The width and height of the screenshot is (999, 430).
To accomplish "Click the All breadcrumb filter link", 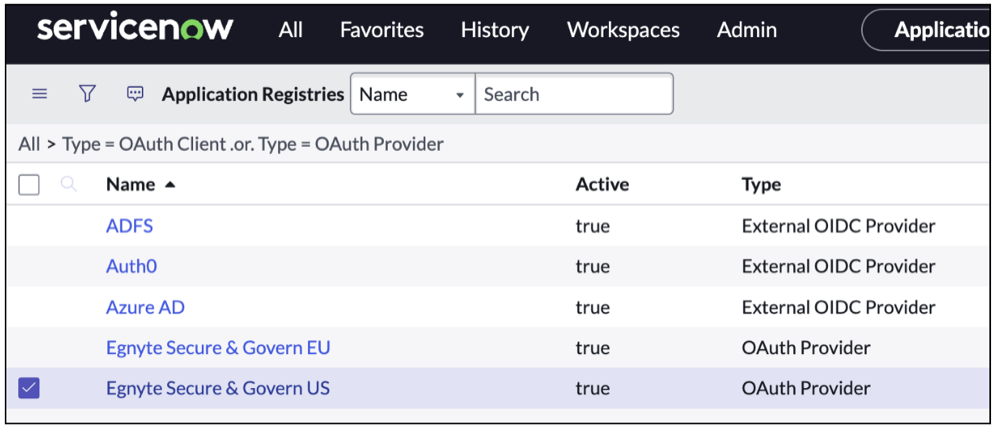I will [29, 145].
